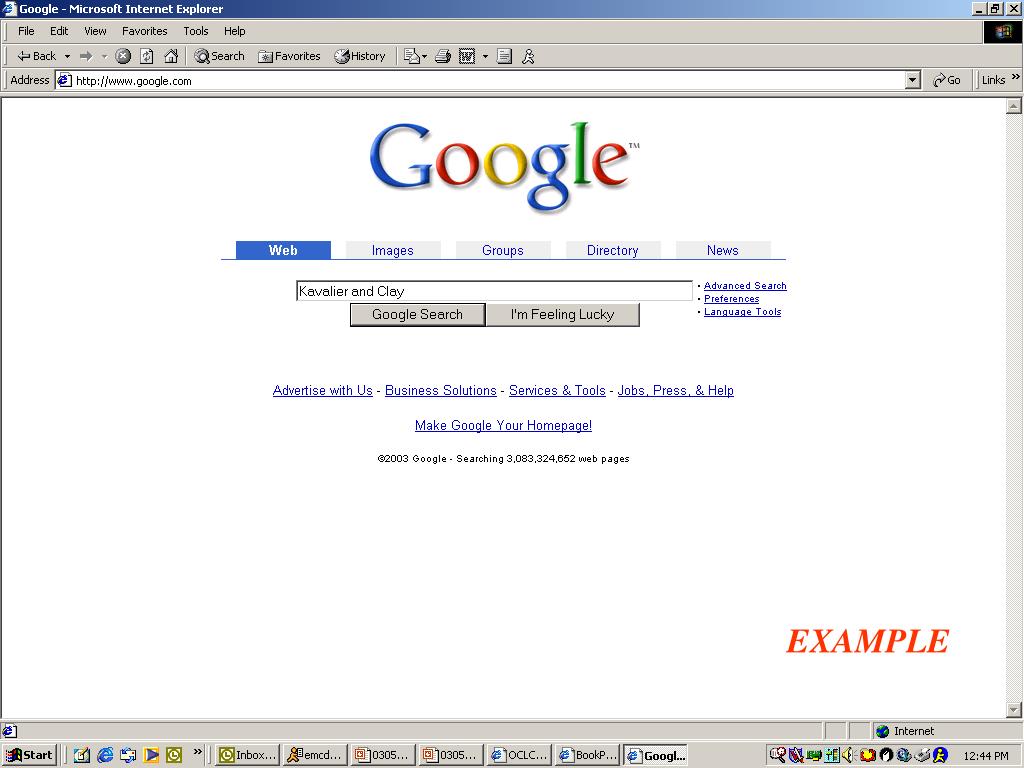Click the Stop loading icon

point(123,56)
